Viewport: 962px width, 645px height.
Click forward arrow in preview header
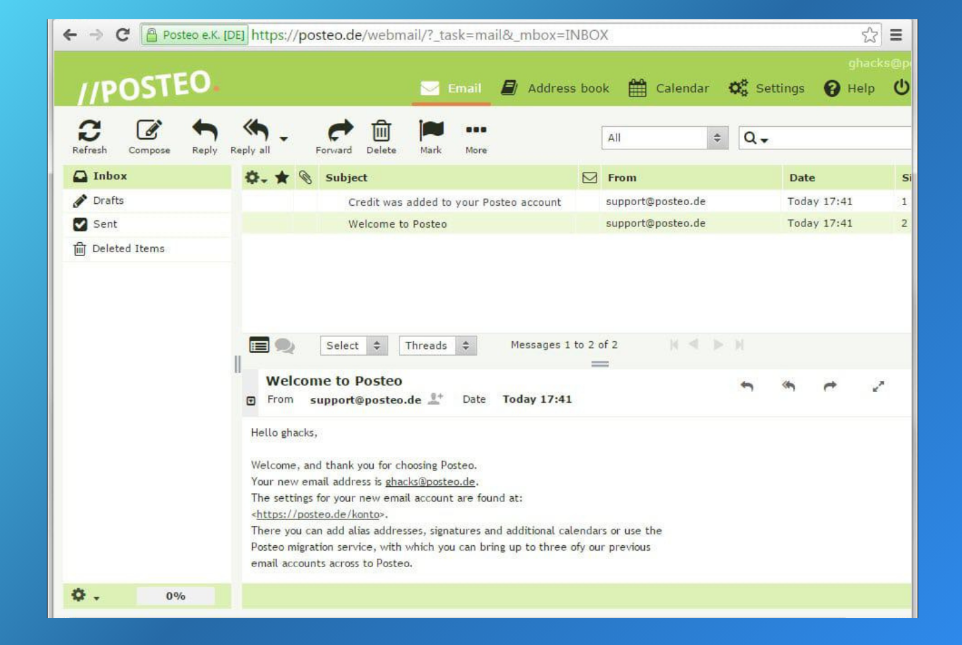(829, 386)
